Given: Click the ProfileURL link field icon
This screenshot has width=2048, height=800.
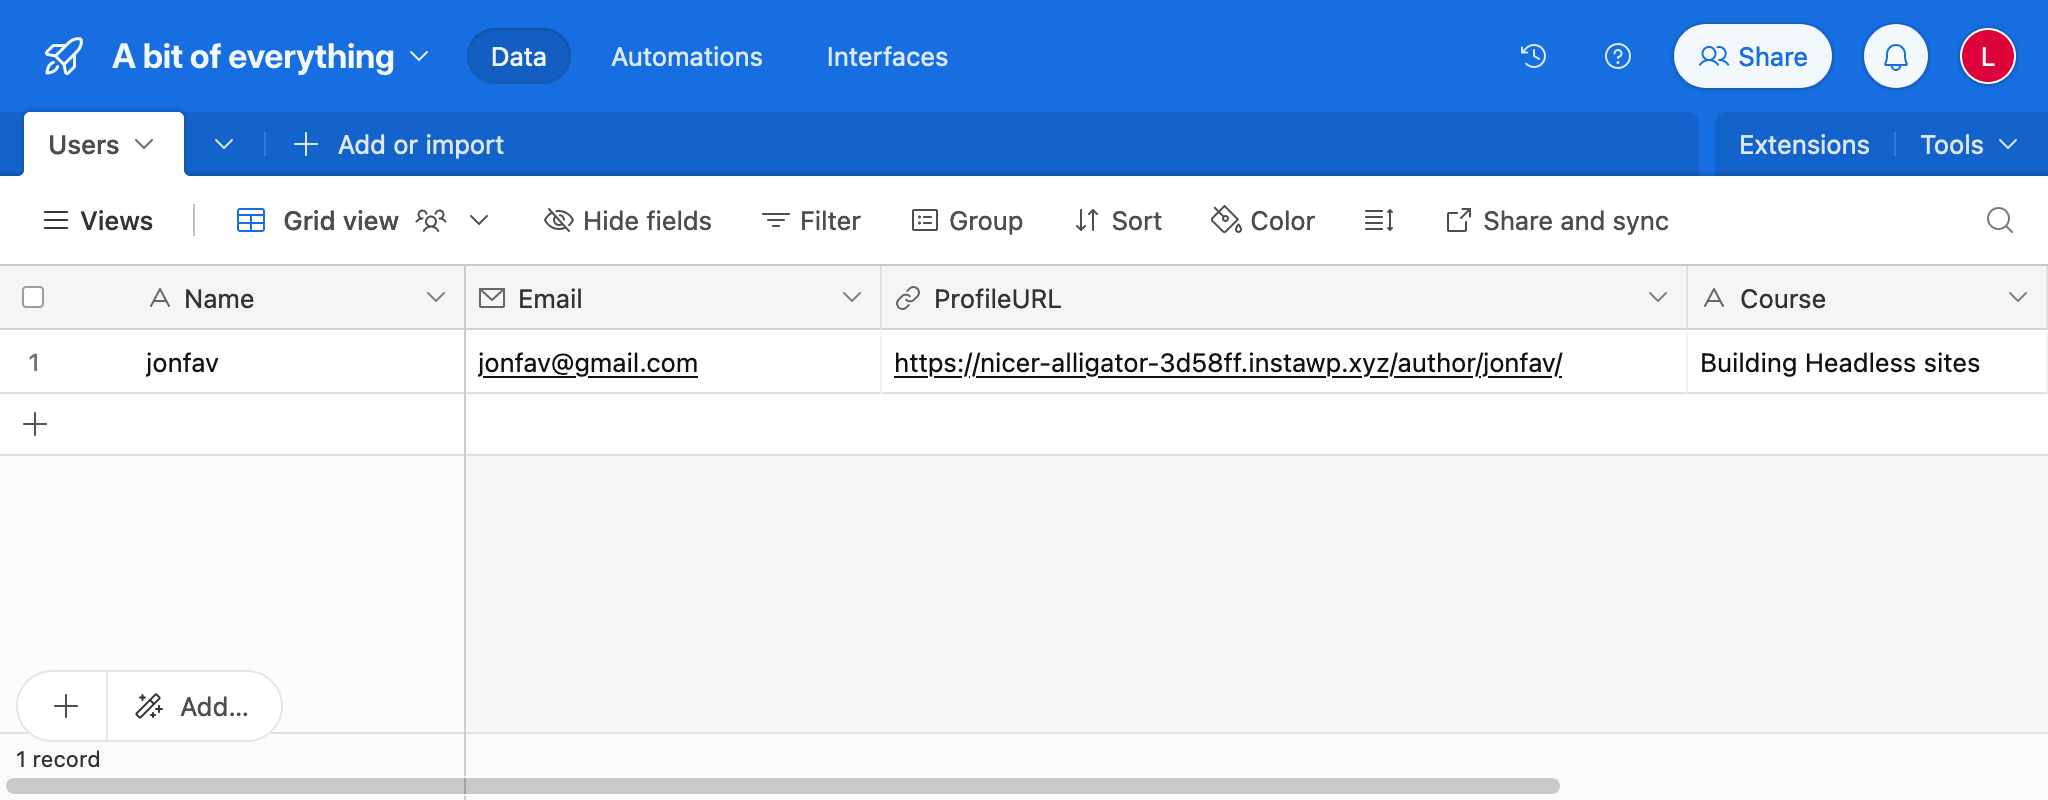Looking at the screenshot, I should coord(908,298).
